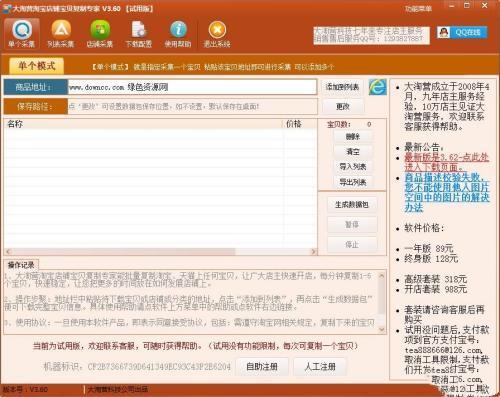This screenshot has width=500, height=397.
Task: Open the 功能菜单 menu
Action: [418, 9]
